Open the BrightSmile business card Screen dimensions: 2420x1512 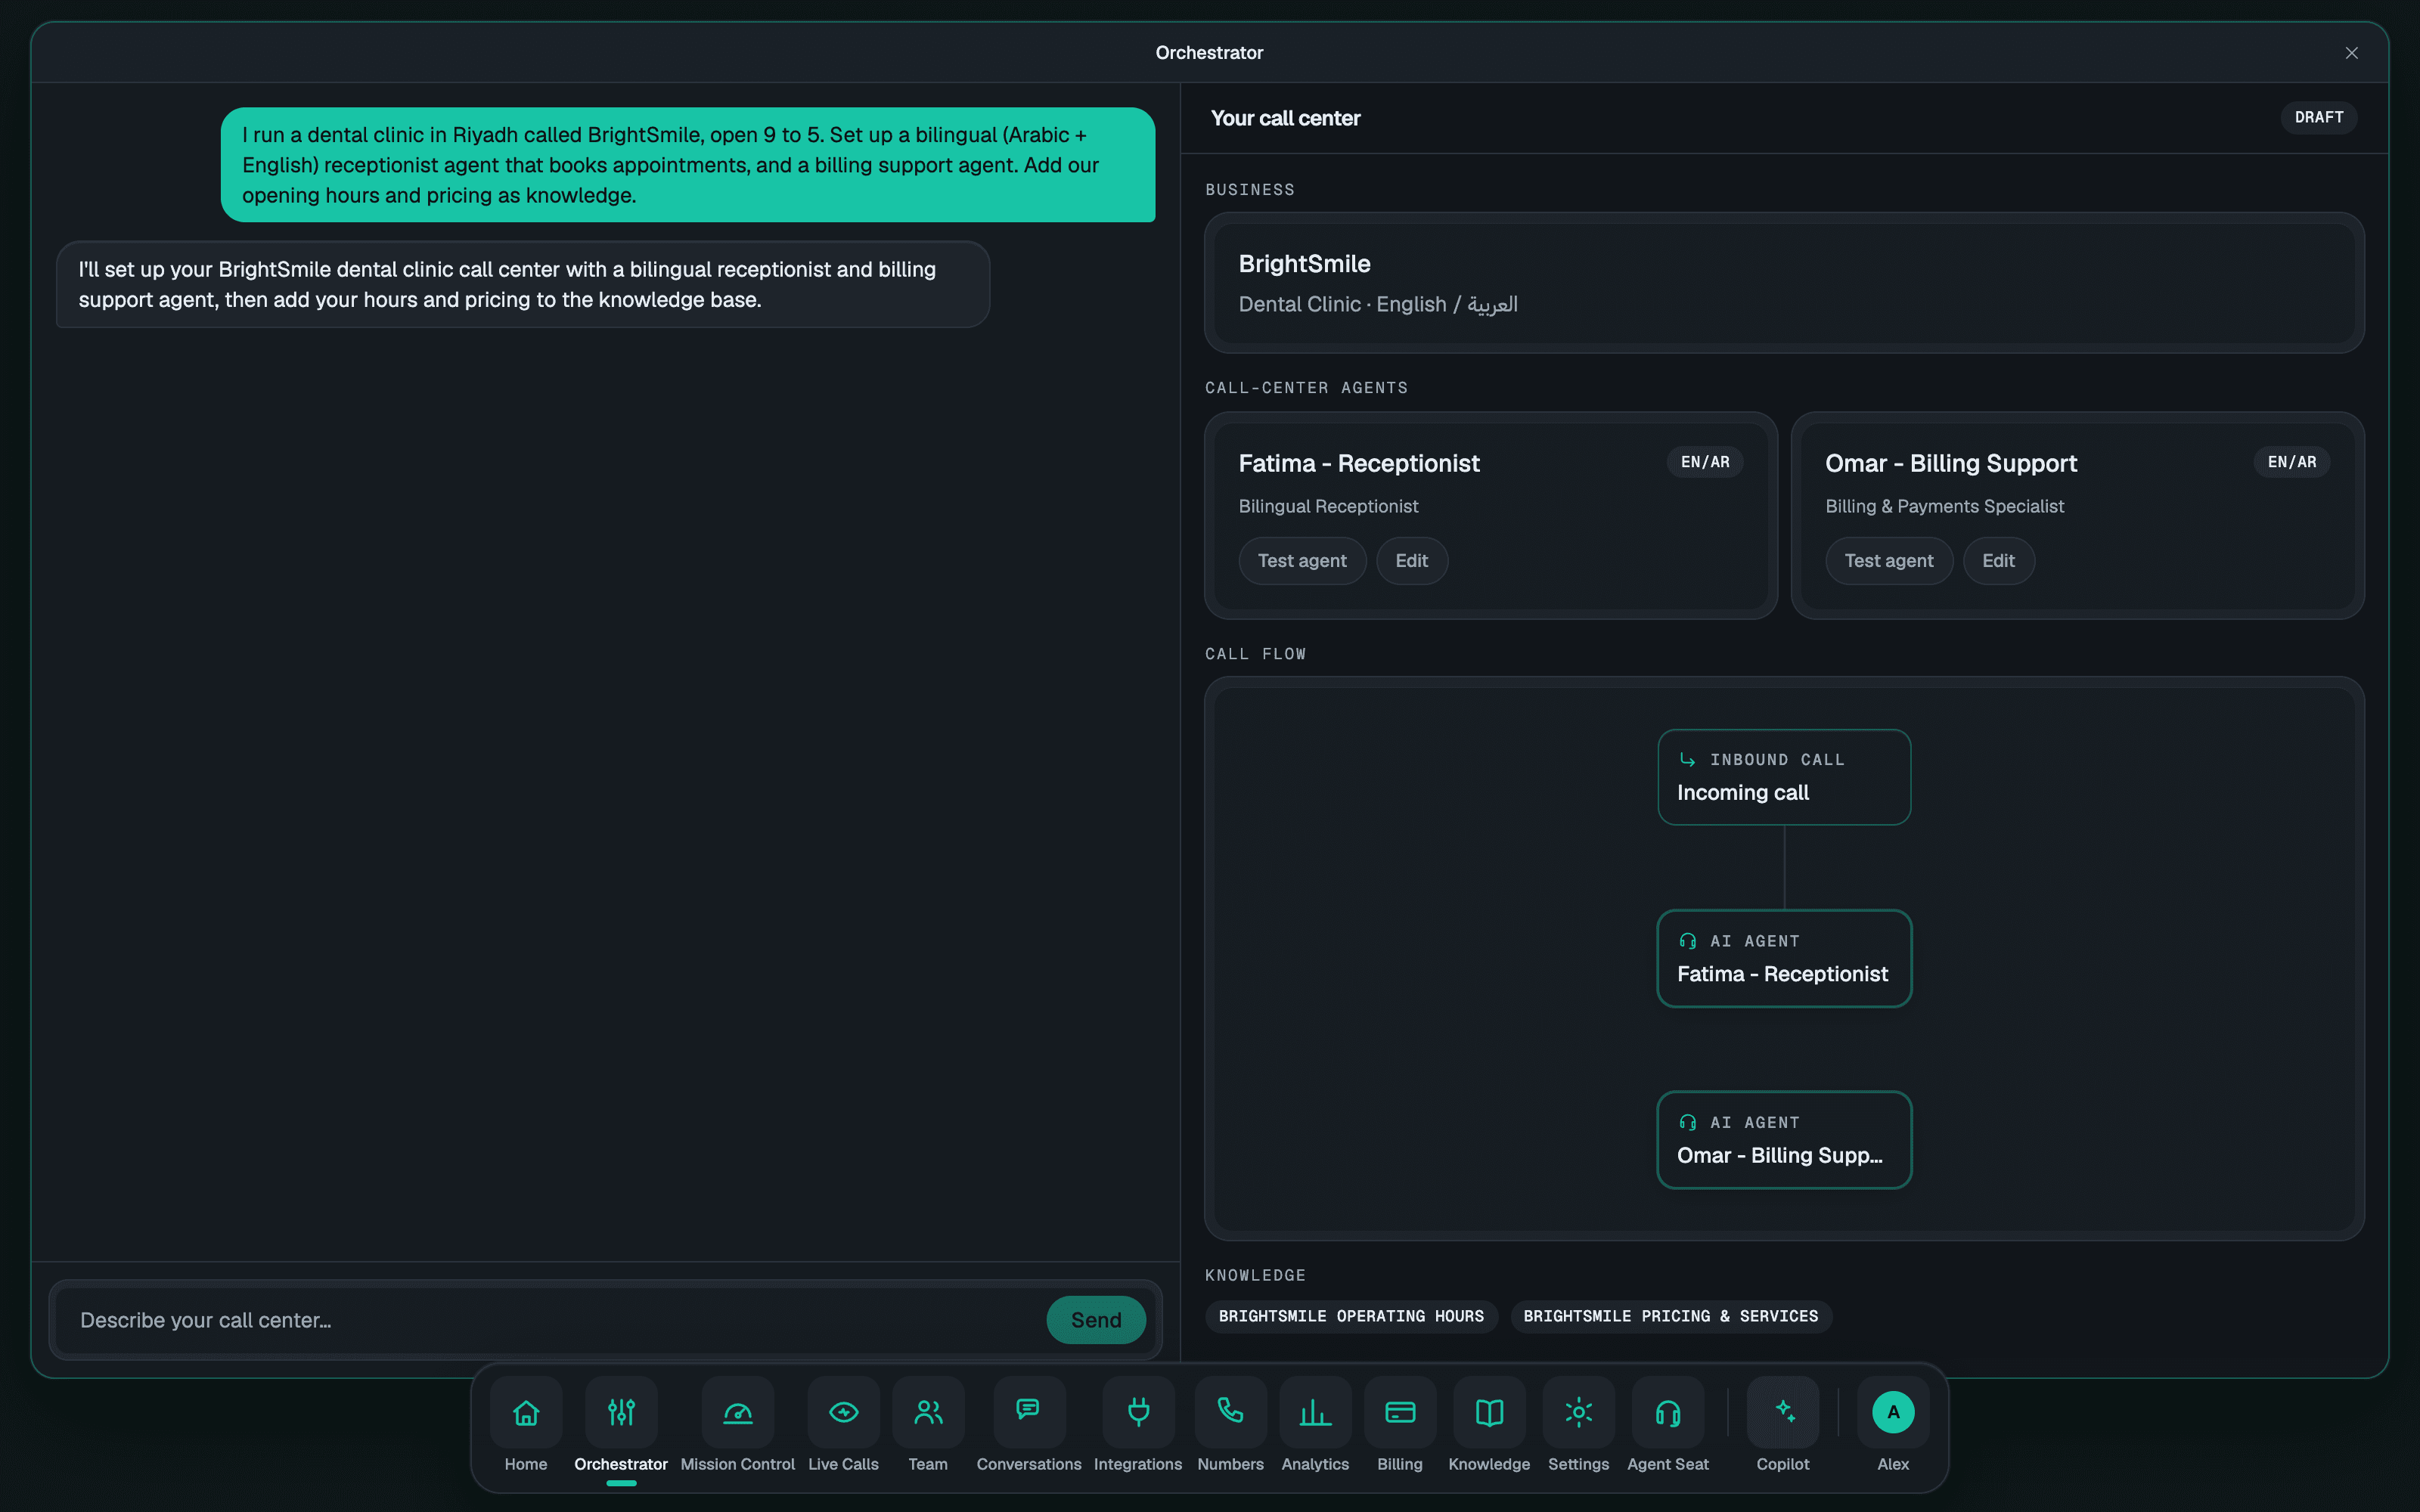[1784, 282]
